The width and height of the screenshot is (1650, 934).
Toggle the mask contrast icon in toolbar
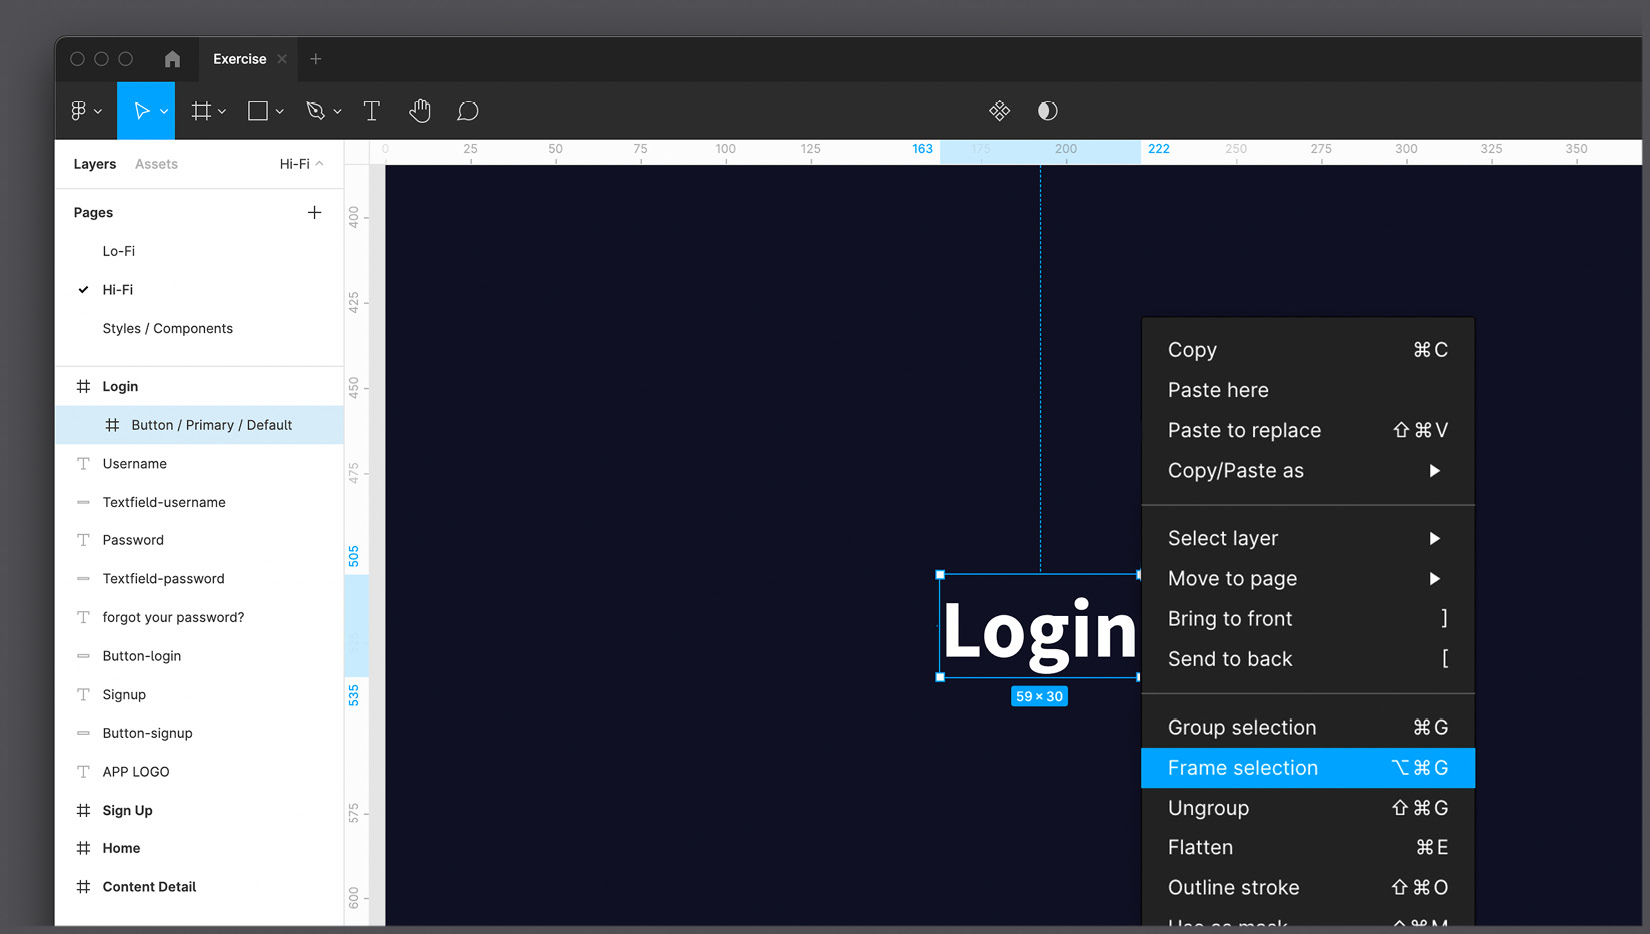pos(1047,111)
